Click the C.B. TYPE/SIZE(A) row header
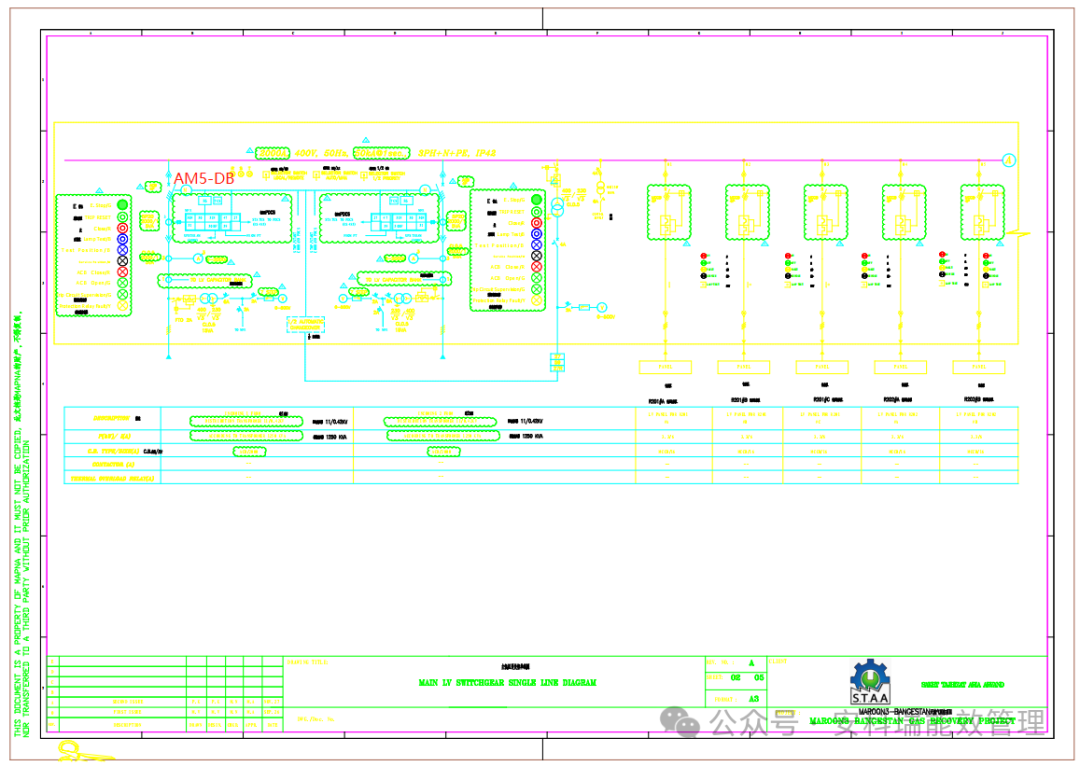The height and width of the screenshot is (766, 1080). (114, 451)
